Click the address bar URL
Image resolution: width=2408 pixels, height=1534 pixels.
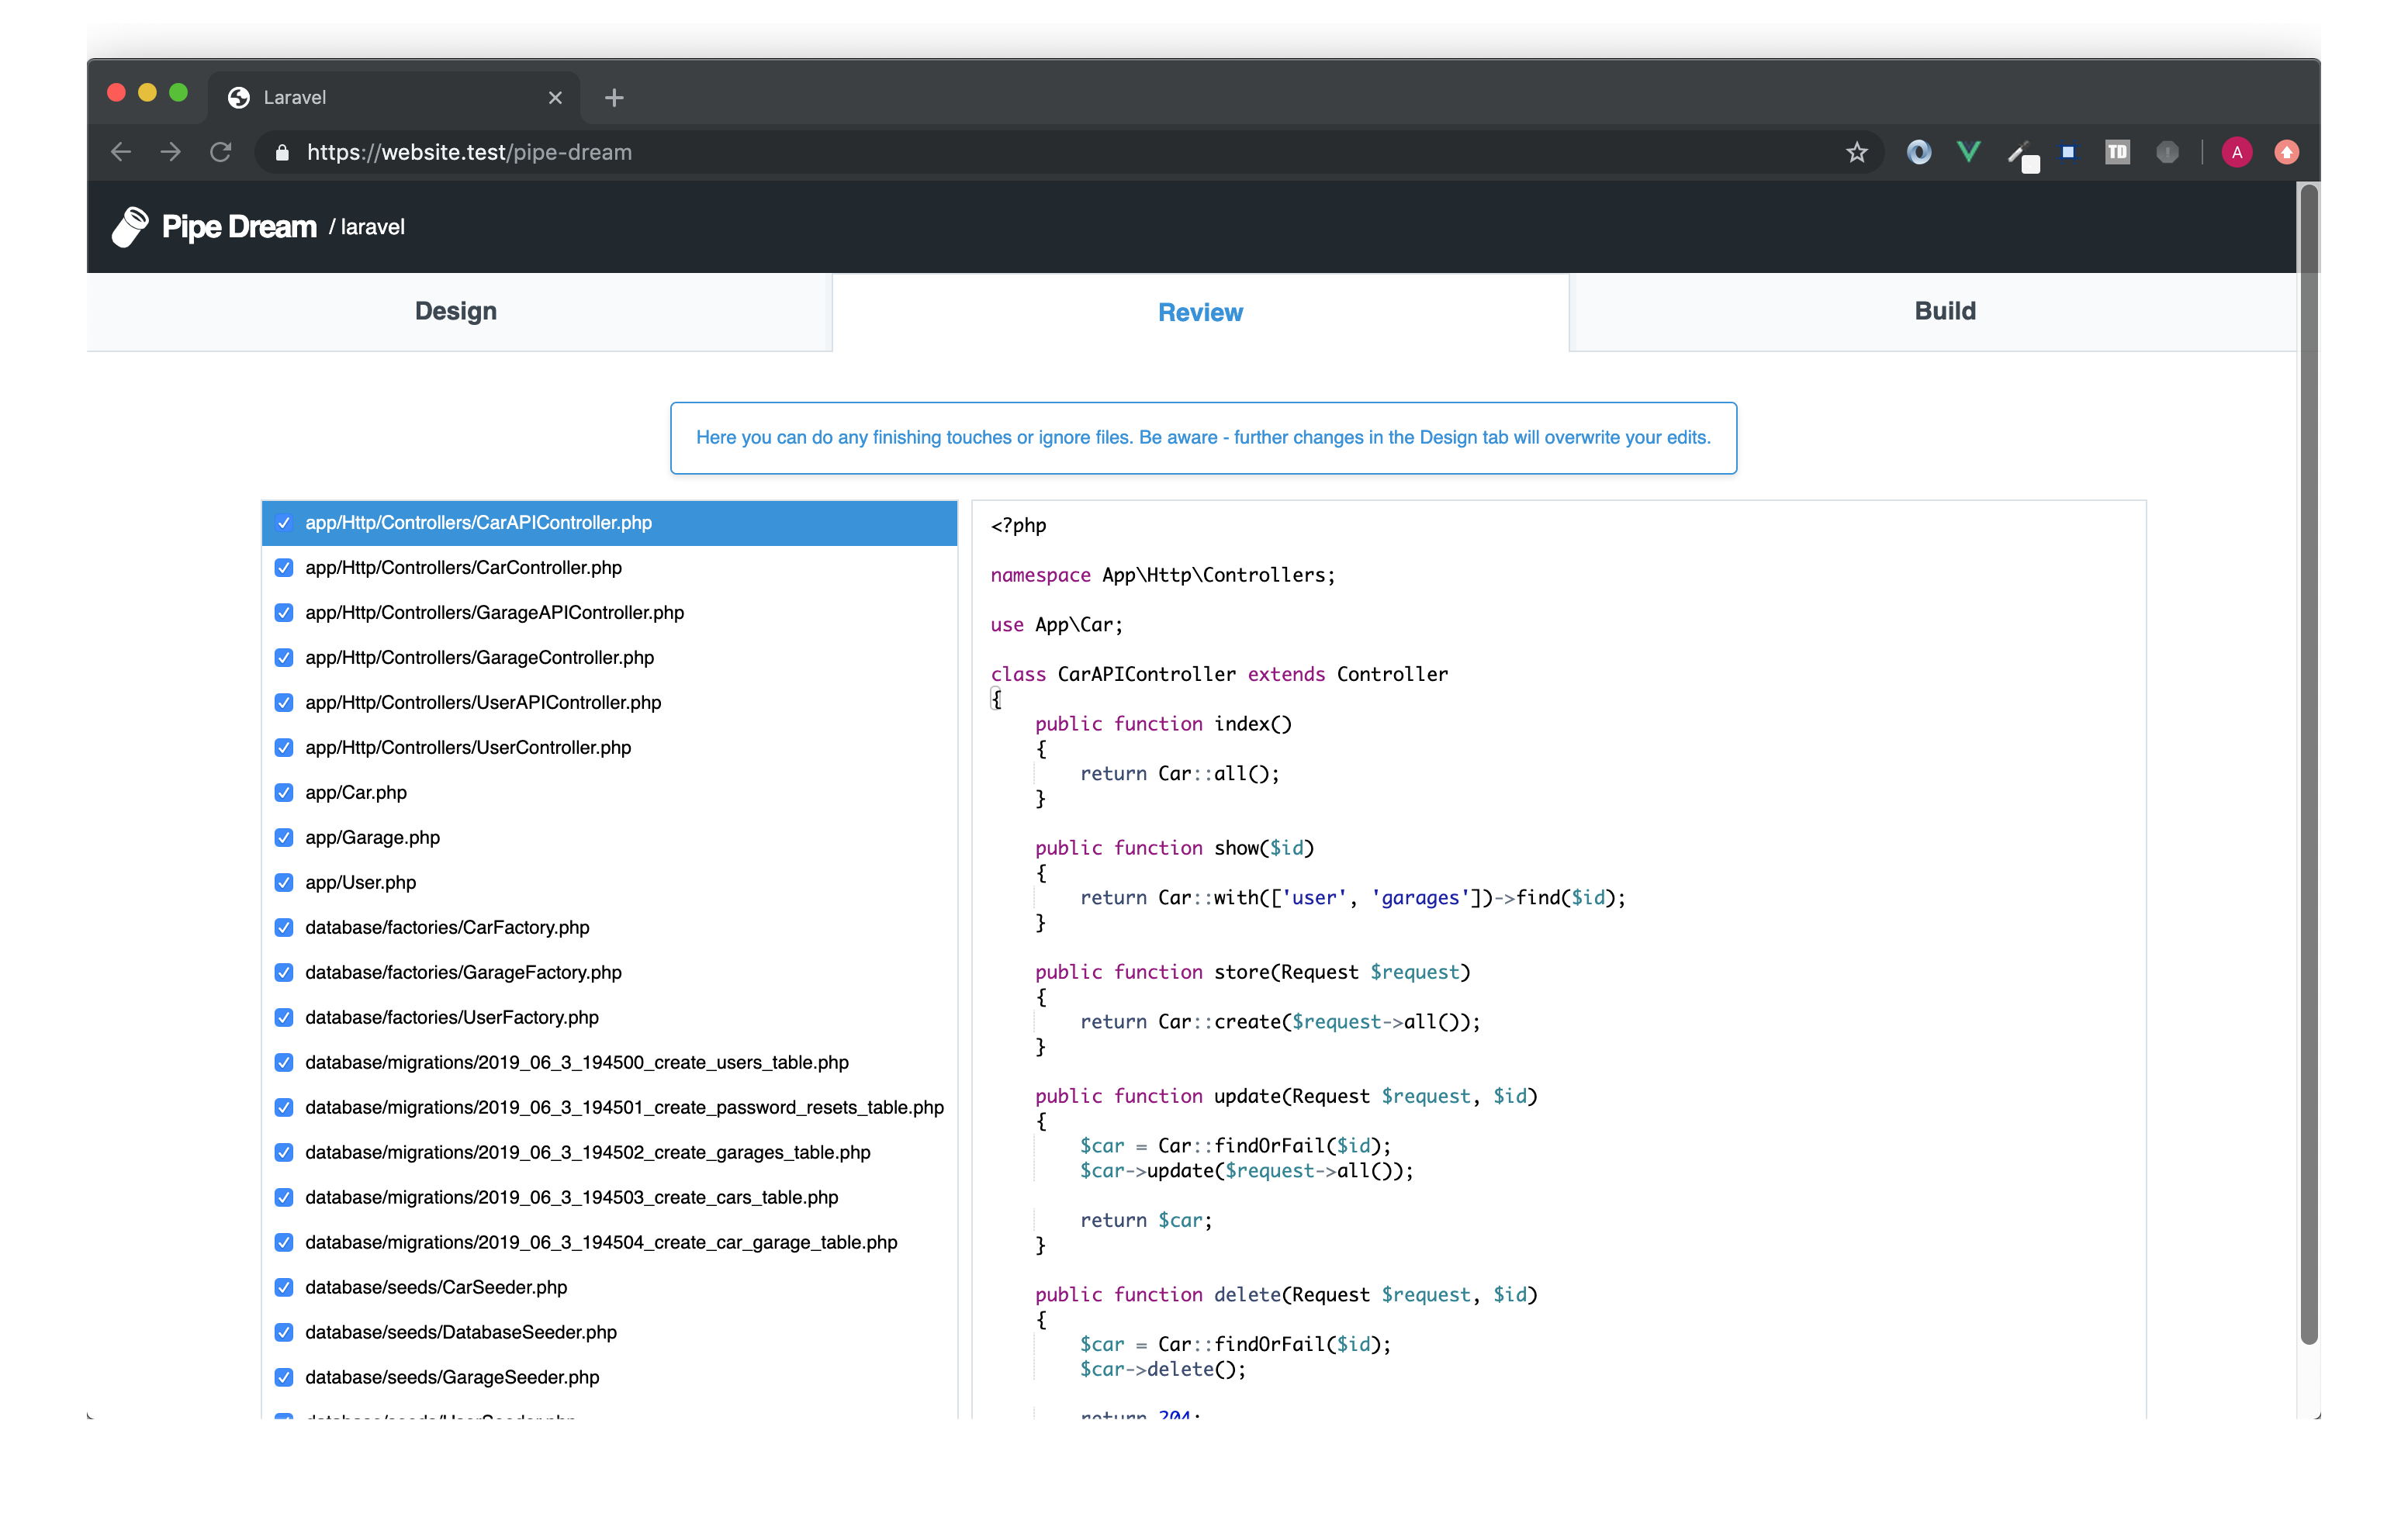pos(469,152)
